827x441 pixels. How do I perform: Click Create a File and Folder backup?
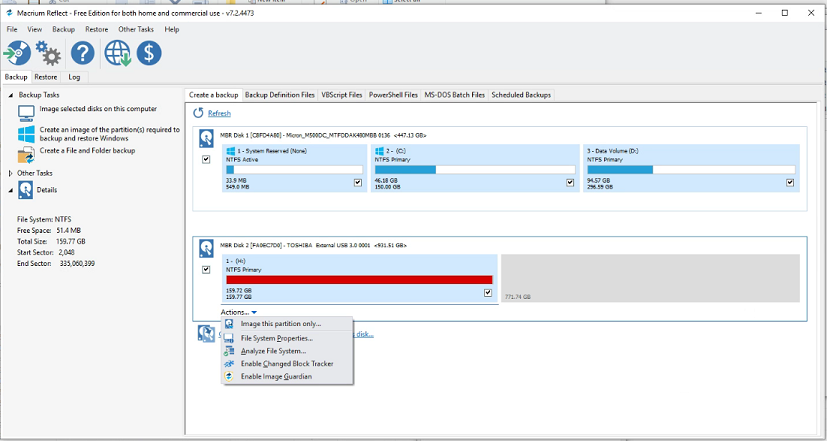point(88,150)
